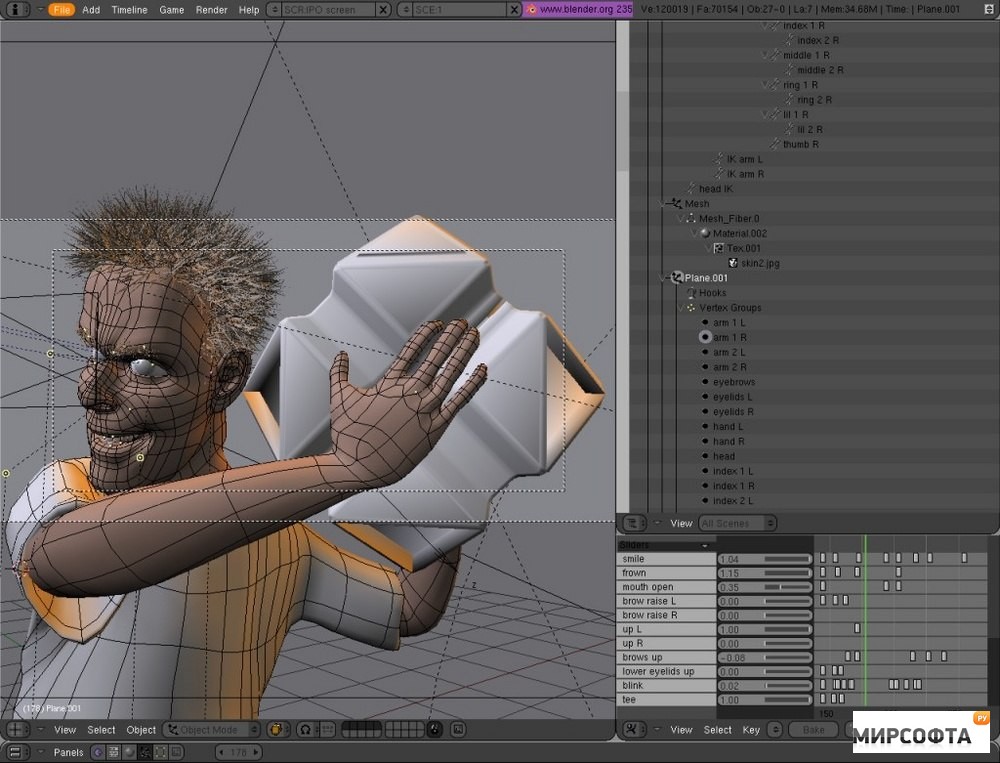1000x763 pixels.
Task: Open the Render menu
Action: pyautogui.click(x=211, y=10)
